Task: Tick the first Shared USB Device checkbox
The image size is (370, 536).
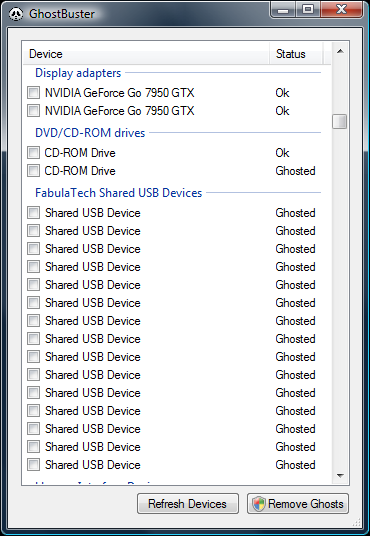Action: [34, 213]
